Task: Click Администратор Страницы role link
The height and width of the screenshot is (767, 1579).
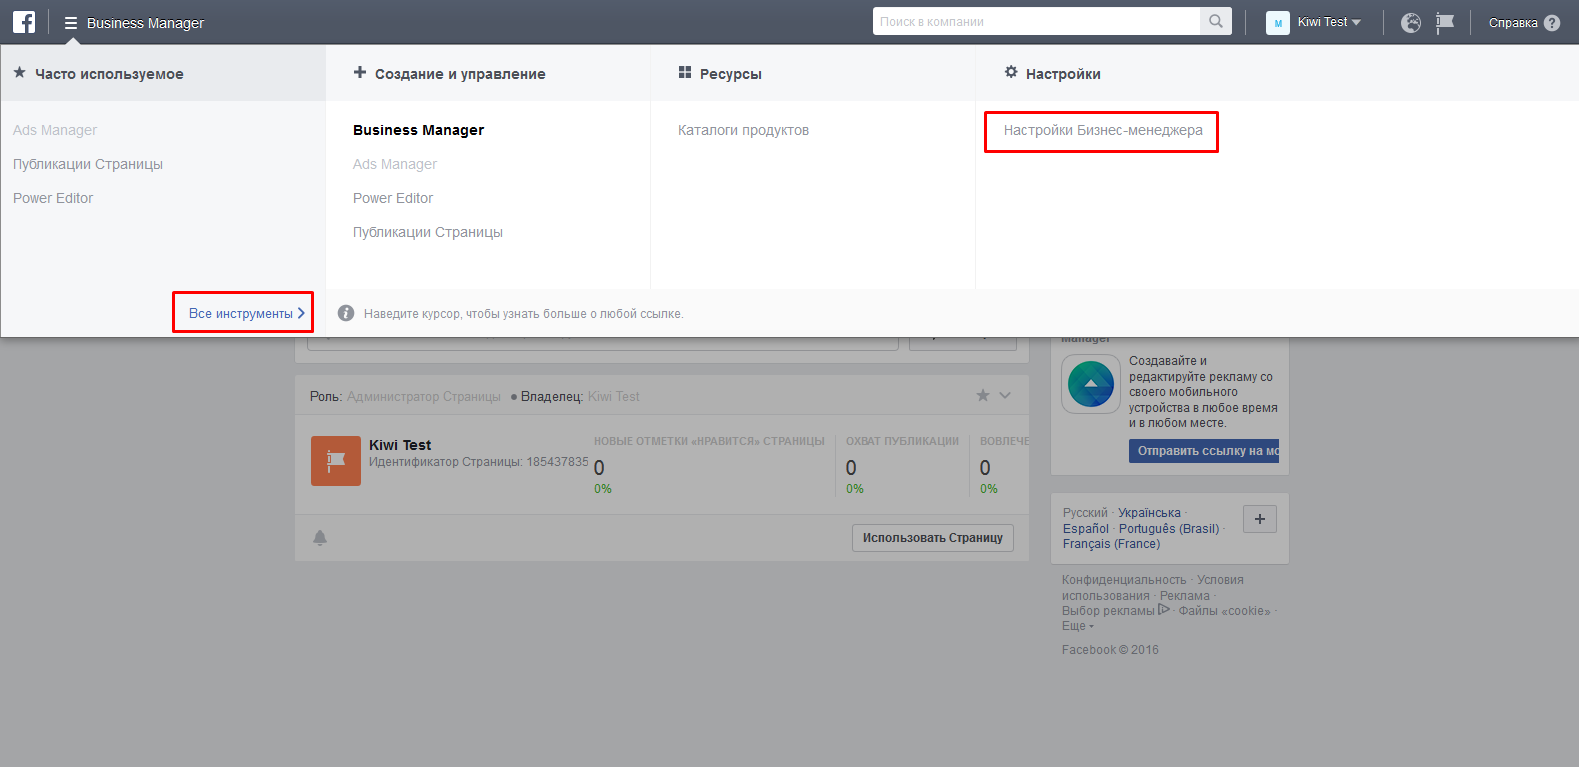Action: point(424,397)
